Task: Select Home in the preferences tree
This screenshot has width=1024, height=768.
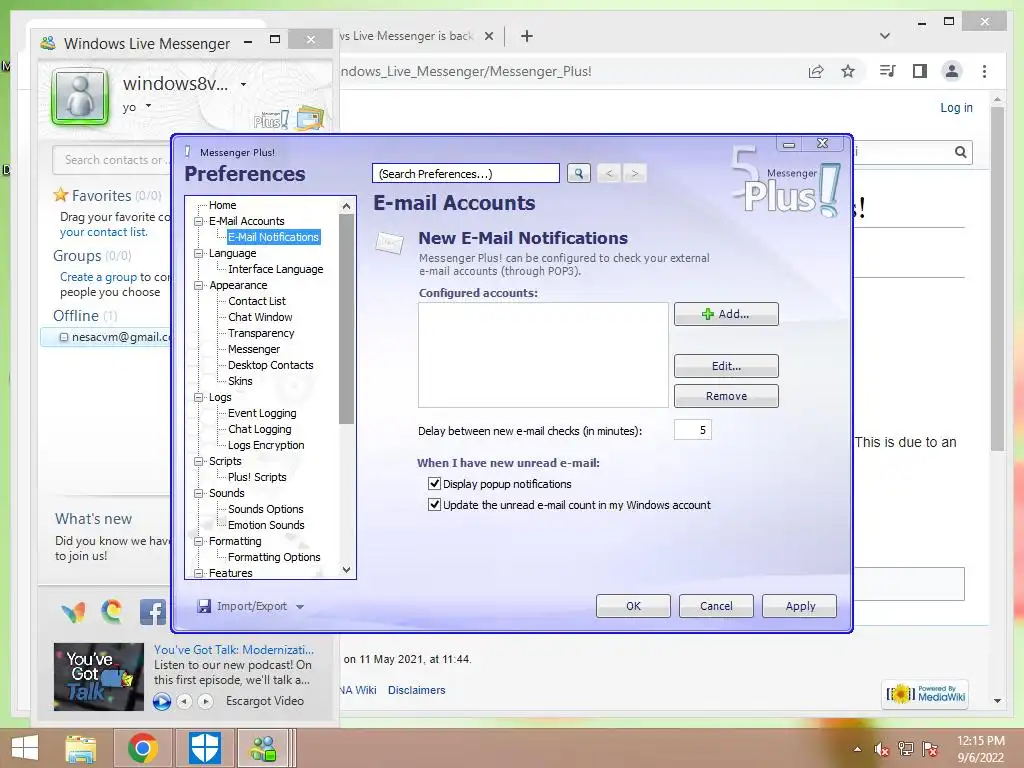Action: (223, 205)
